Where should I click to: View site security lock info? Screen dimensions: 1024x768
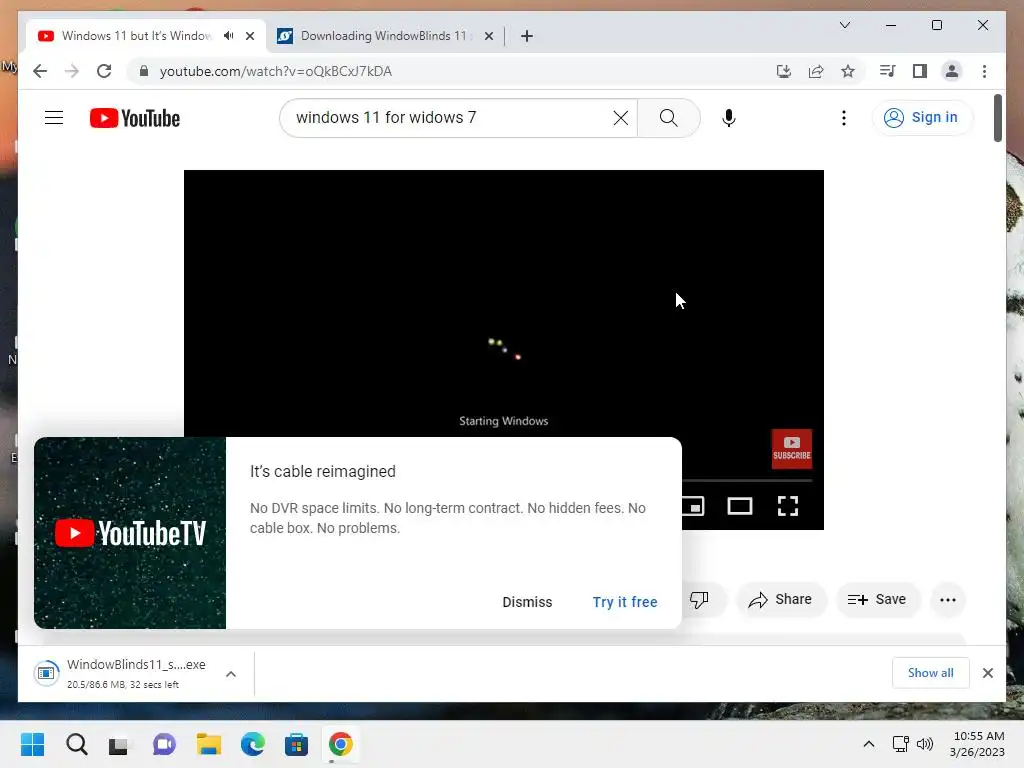point(144,71)
